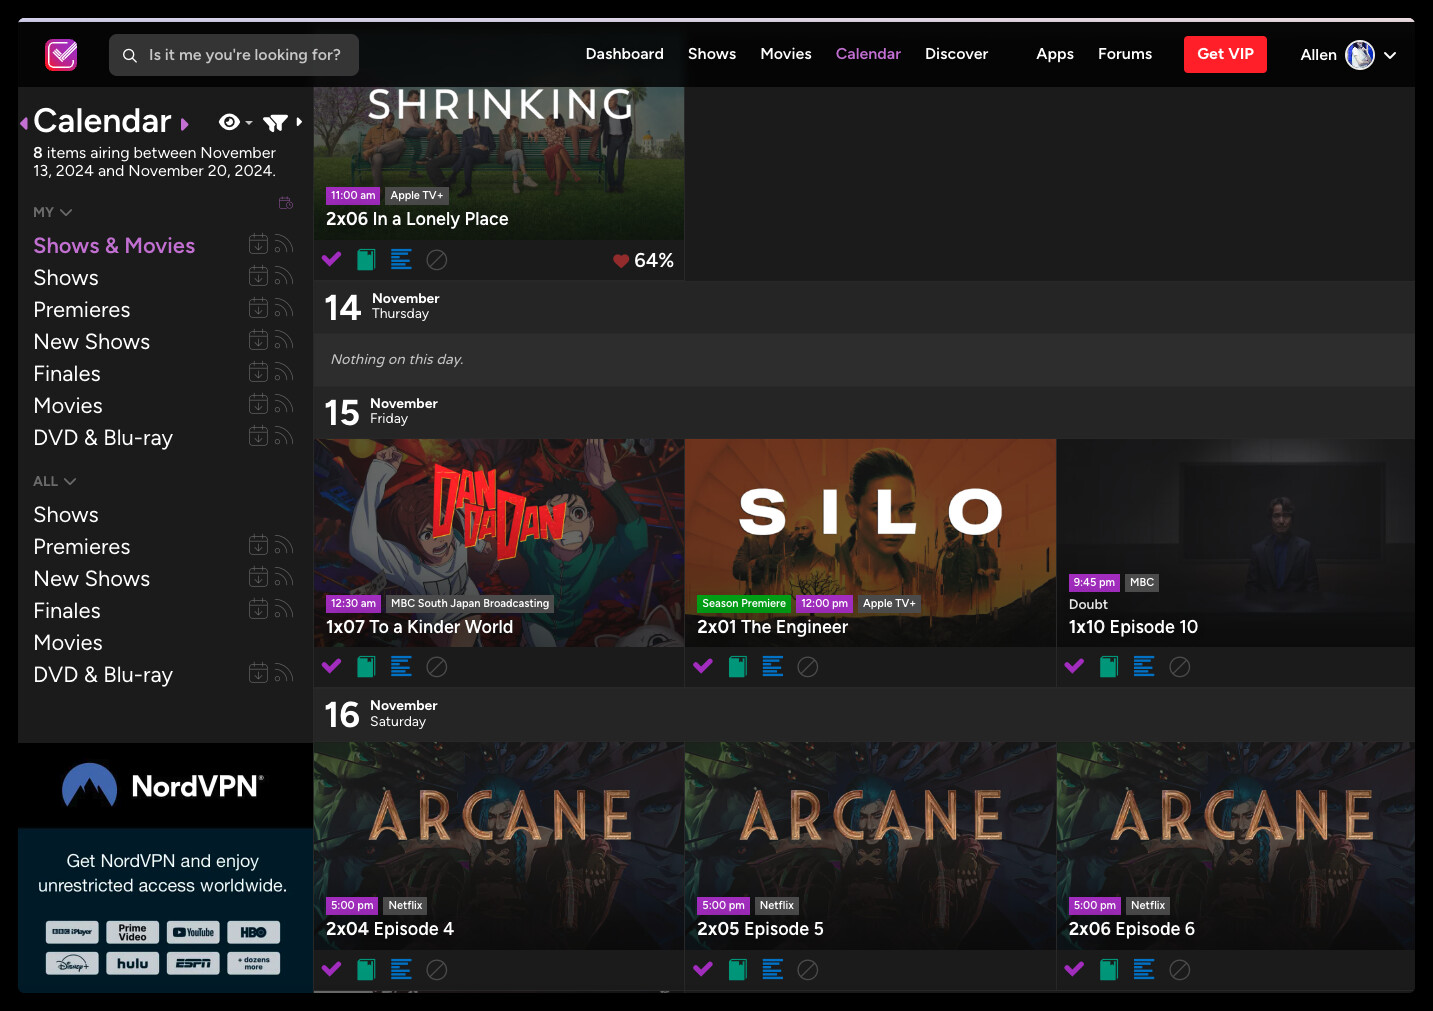The image size is (1433, 1011).
Task: Click the RSS icon for All DVD & Blu-ray
Action: click(284, 673)
